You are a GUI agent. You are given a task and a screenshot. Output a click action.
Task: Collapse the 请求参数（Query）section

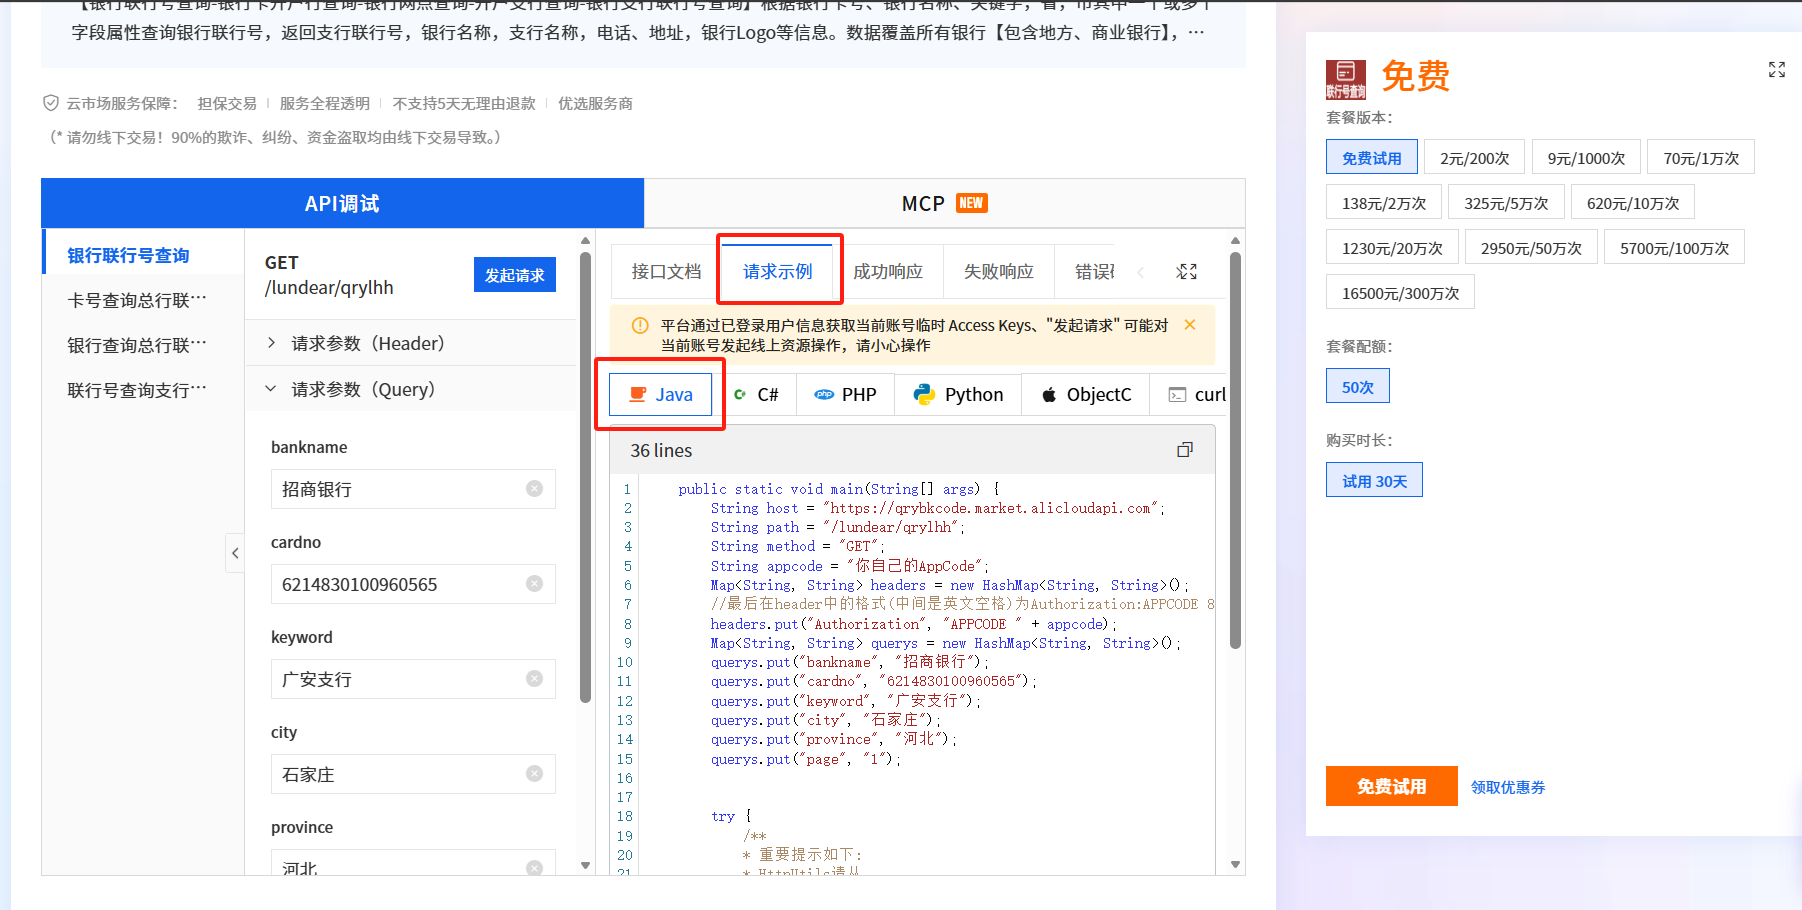click(355, 388)
